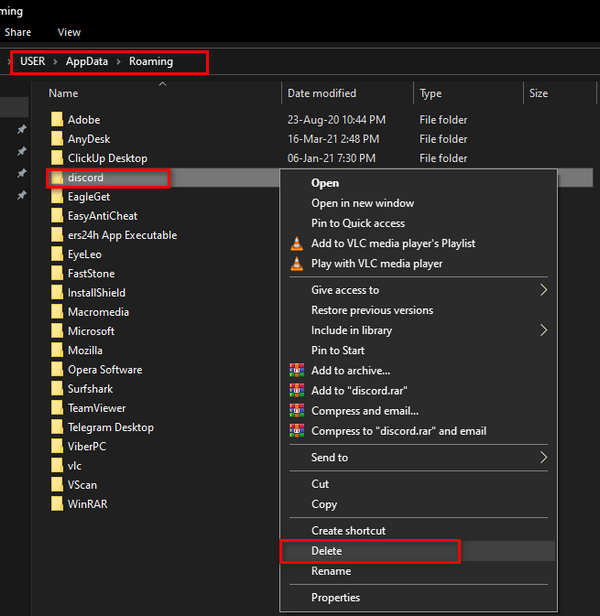Click the EyeLeo folder icon
This screenshot has width=600, height=616.
tap(57, 254)
